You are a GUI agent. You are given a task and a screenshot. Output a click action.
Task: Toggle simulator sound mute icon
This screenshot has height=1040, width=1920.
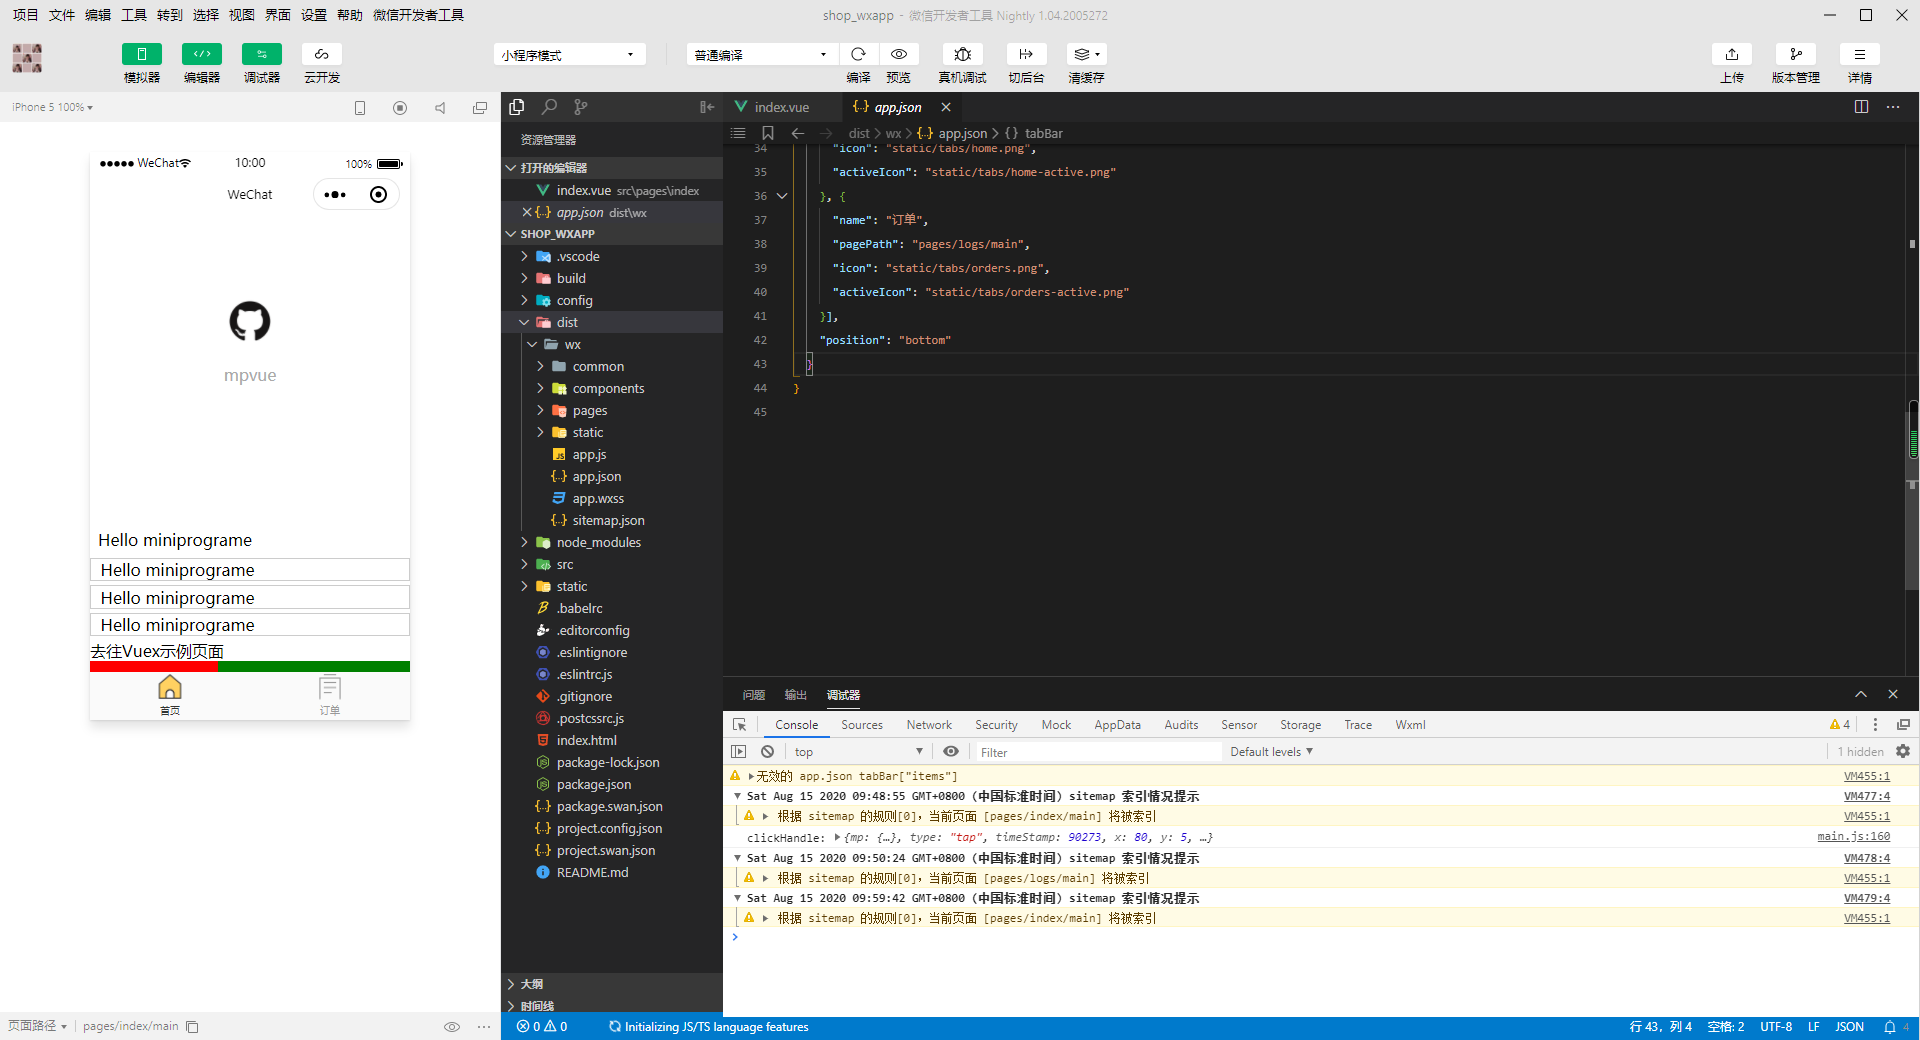440,108
